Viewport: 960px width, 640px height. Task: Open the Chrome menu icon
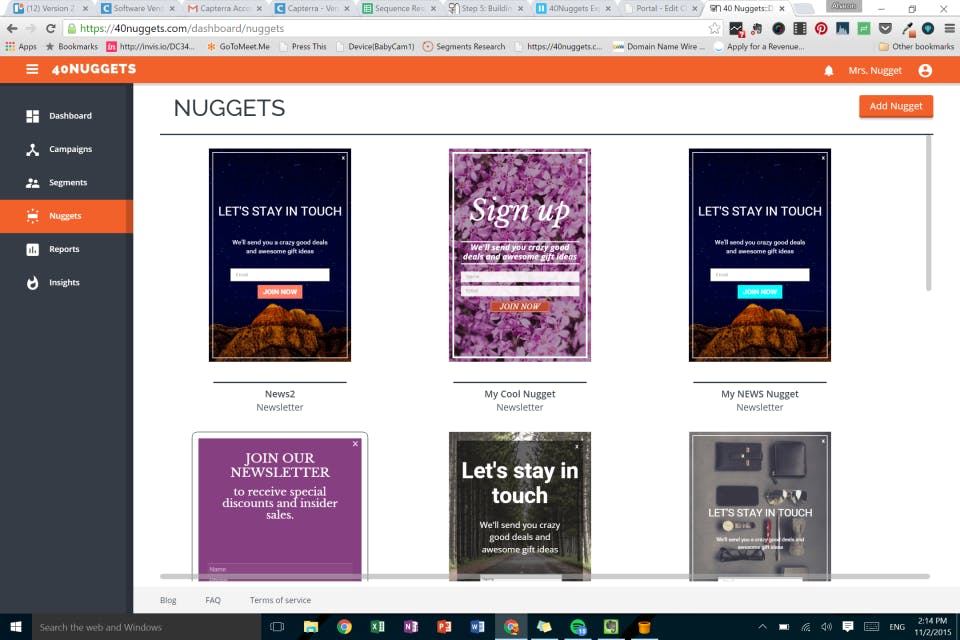coord(950,28)
